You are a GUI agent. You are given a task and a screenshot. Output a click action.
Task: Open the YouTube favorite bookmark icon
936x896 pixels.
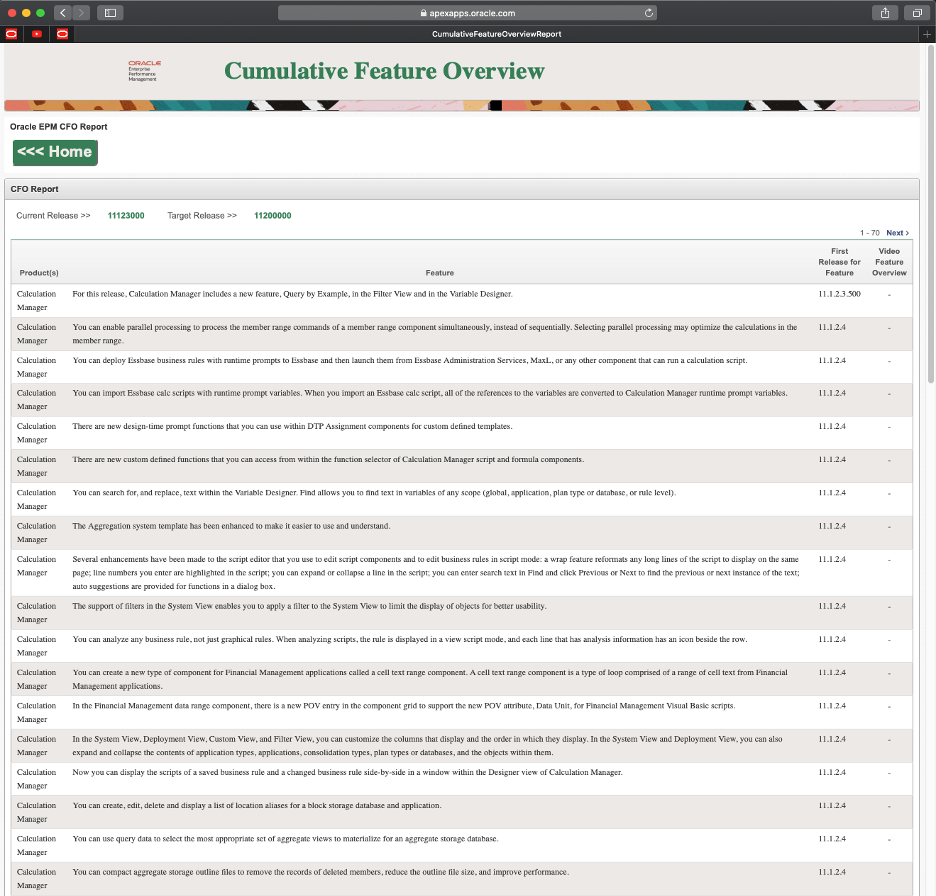coord(37,34)
